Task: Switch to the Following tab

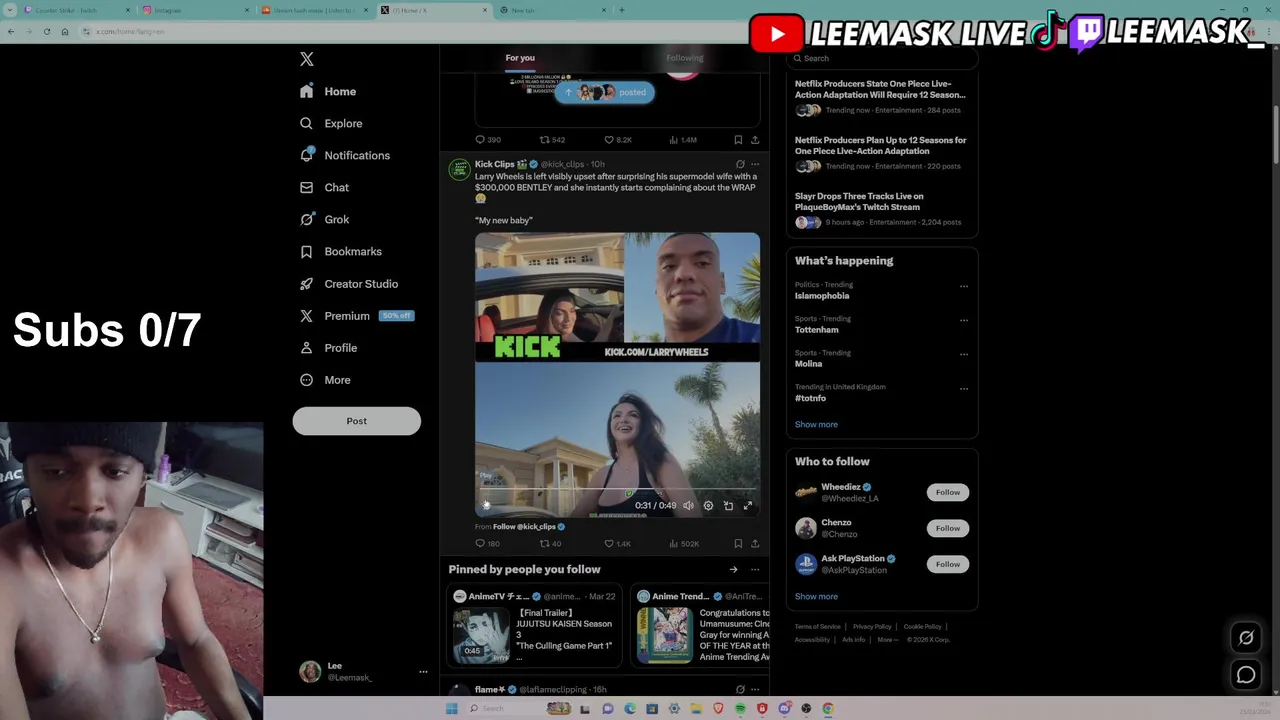Action: [x=685, y=58]
